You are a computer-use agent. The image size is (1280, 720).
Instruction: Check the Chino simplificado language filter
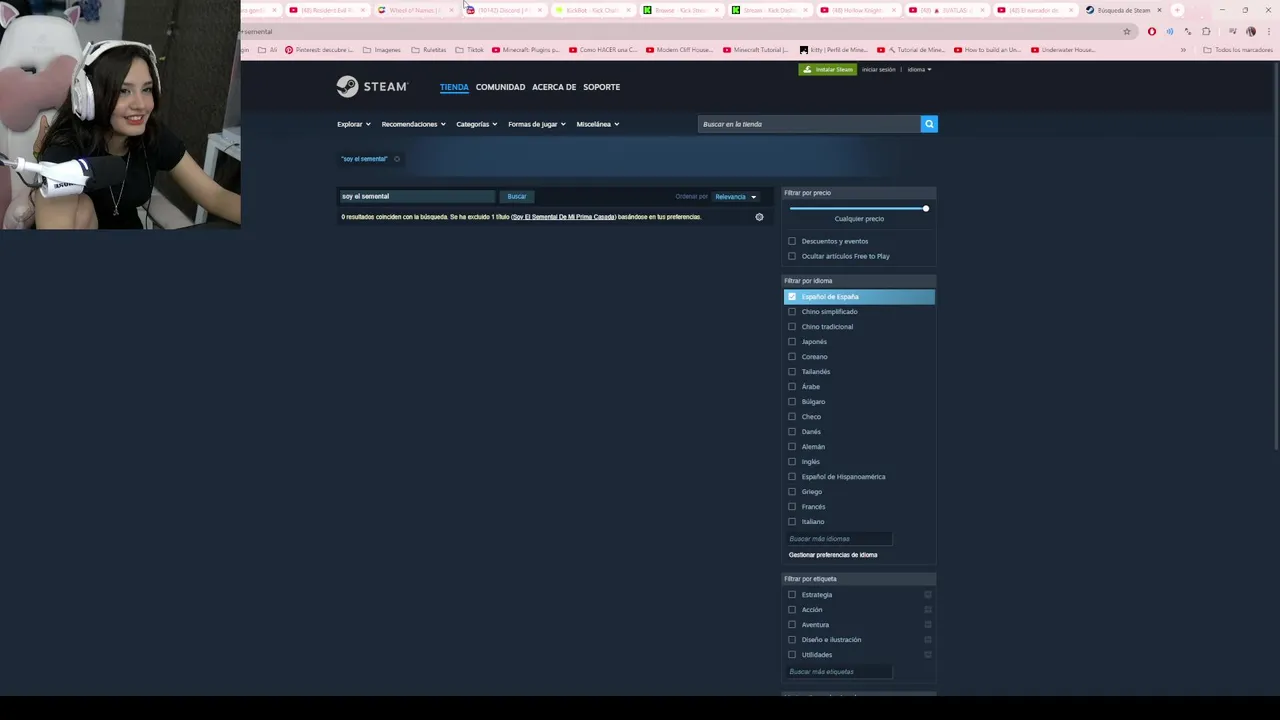point(792,312)
